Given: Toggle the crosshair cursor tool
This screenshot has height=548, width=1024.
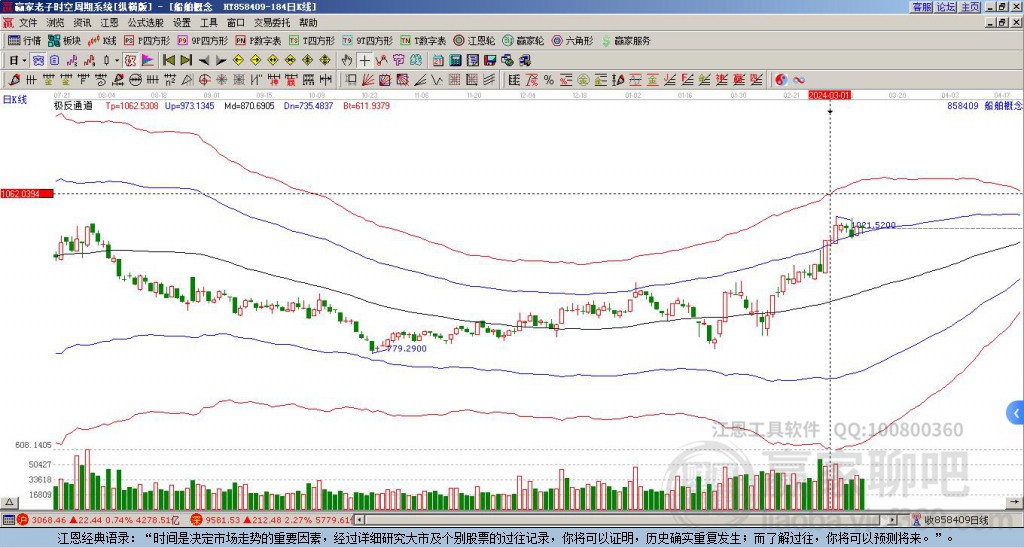Looking at the screenshot, I should point(364,61).
